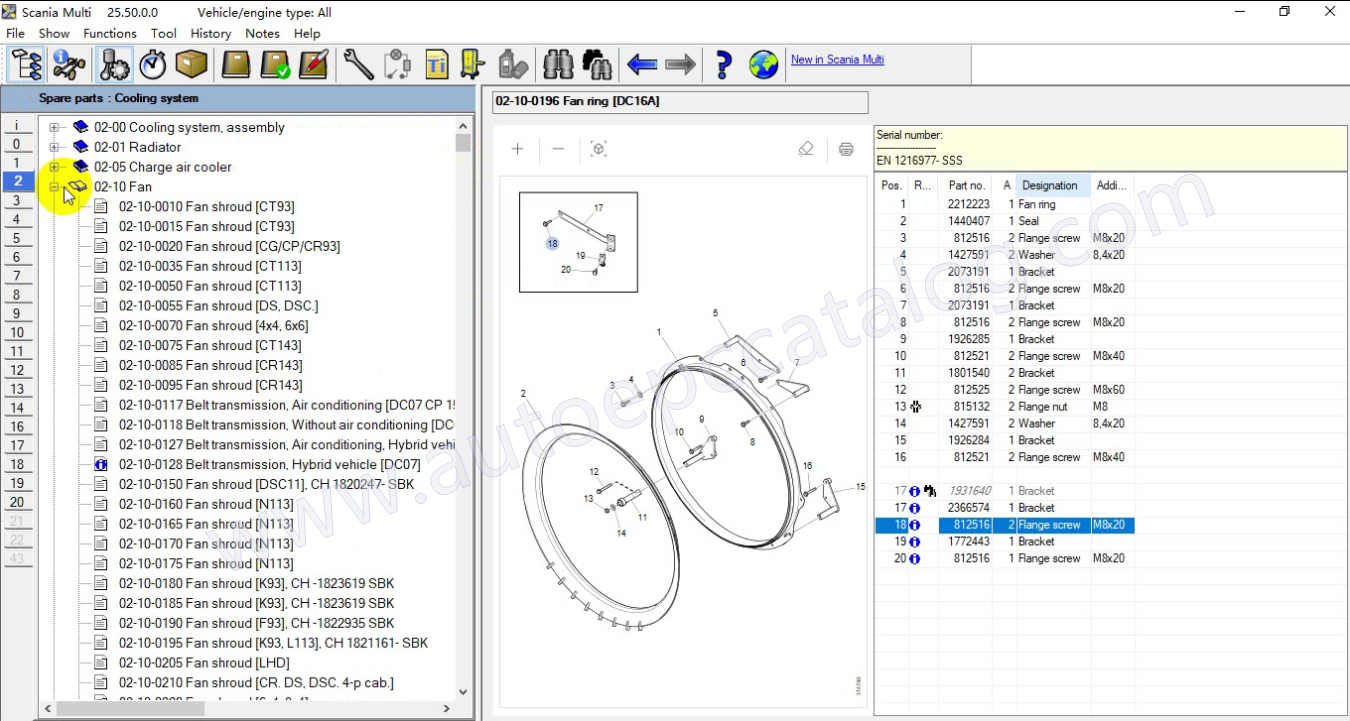
Task: Open 02-10-0205 Fan shroud [LHD]
Action: click(x=204, y=663)
